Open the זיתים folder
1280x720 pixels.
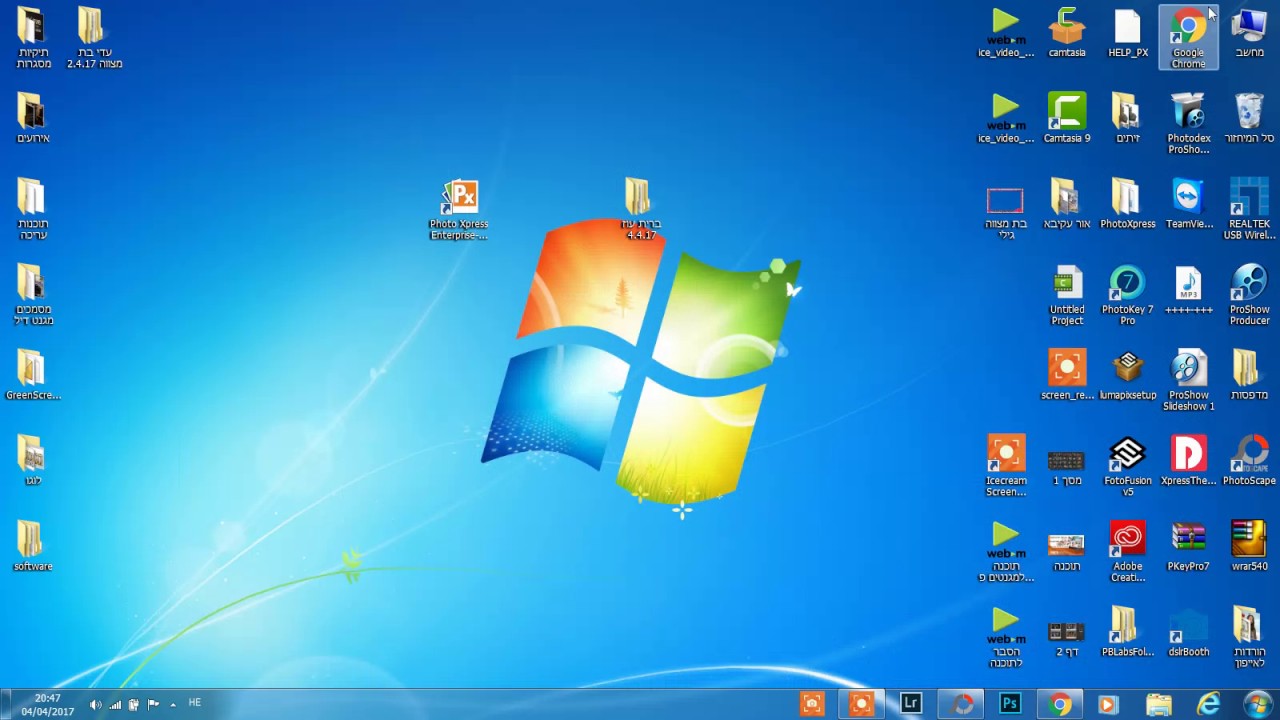pos(1128,118)
